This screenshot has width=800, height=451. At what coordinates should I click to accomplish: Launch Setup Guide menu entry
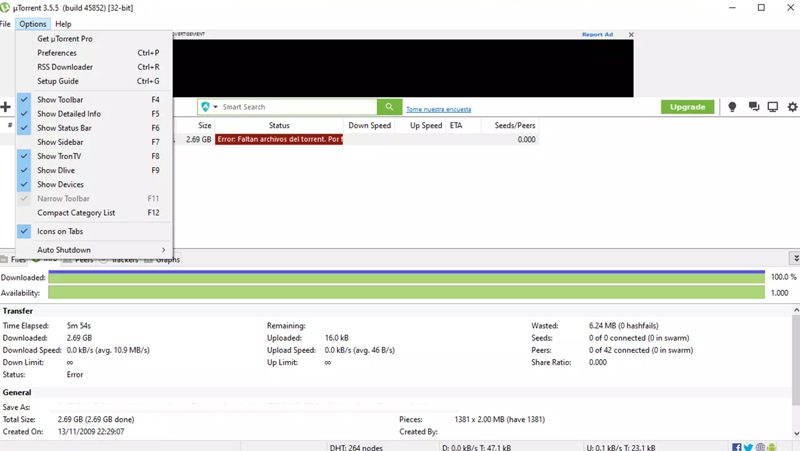pos(95,81)
